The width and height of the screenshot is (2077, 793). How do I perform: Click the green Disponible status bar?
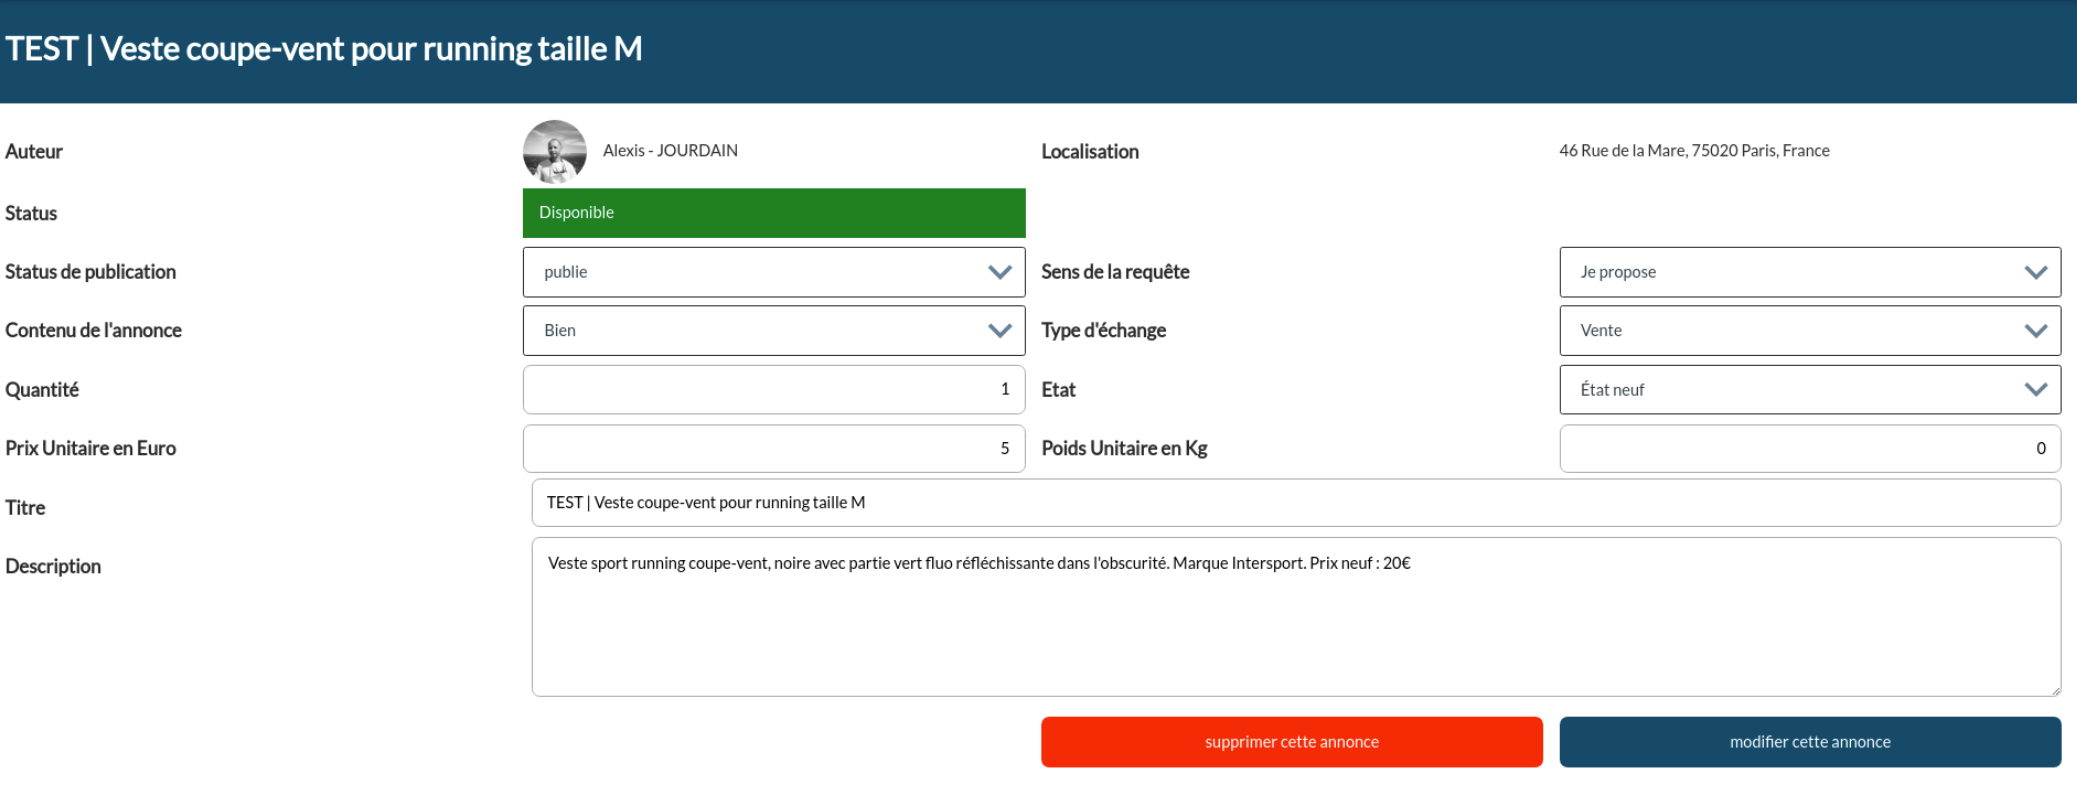coord(774,213)
